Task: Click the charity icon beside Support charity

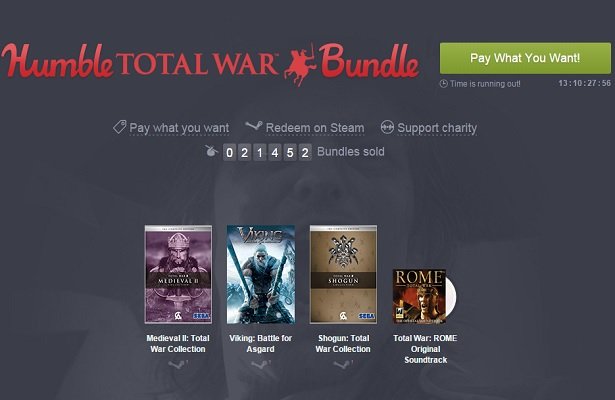Action: 387,127
